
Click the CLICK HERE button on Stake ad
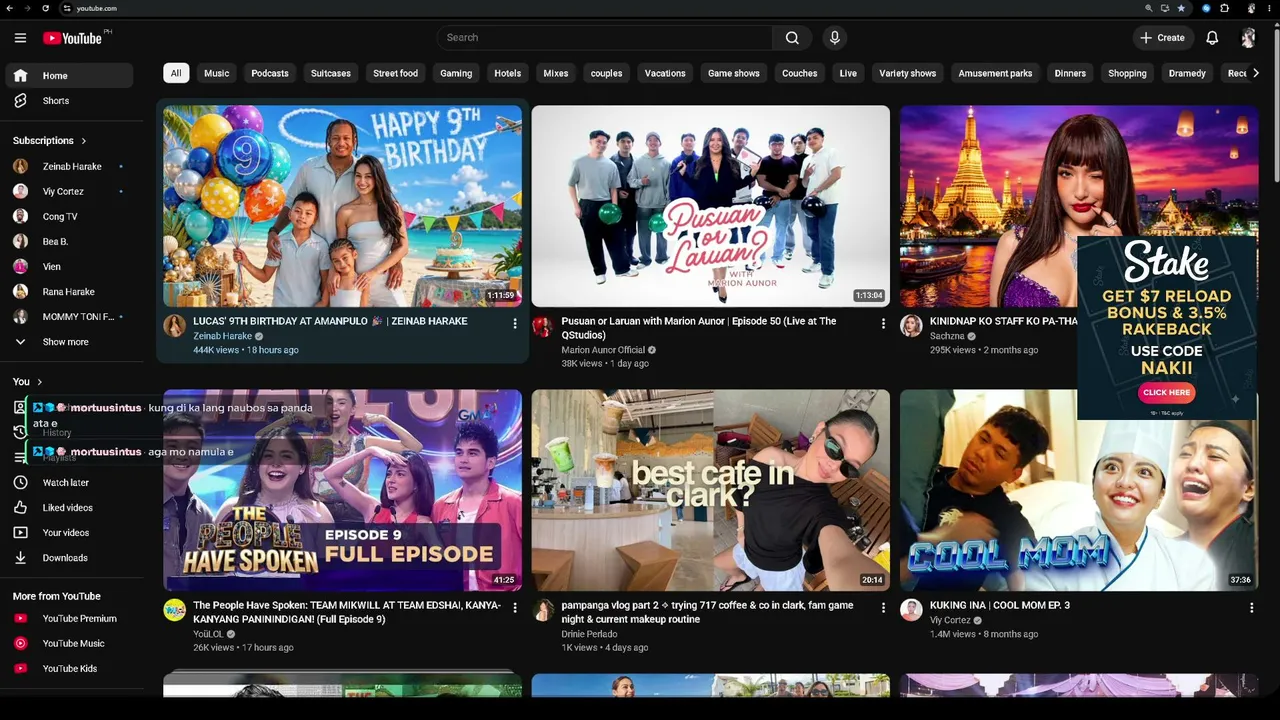click(x=1166, y=393)
